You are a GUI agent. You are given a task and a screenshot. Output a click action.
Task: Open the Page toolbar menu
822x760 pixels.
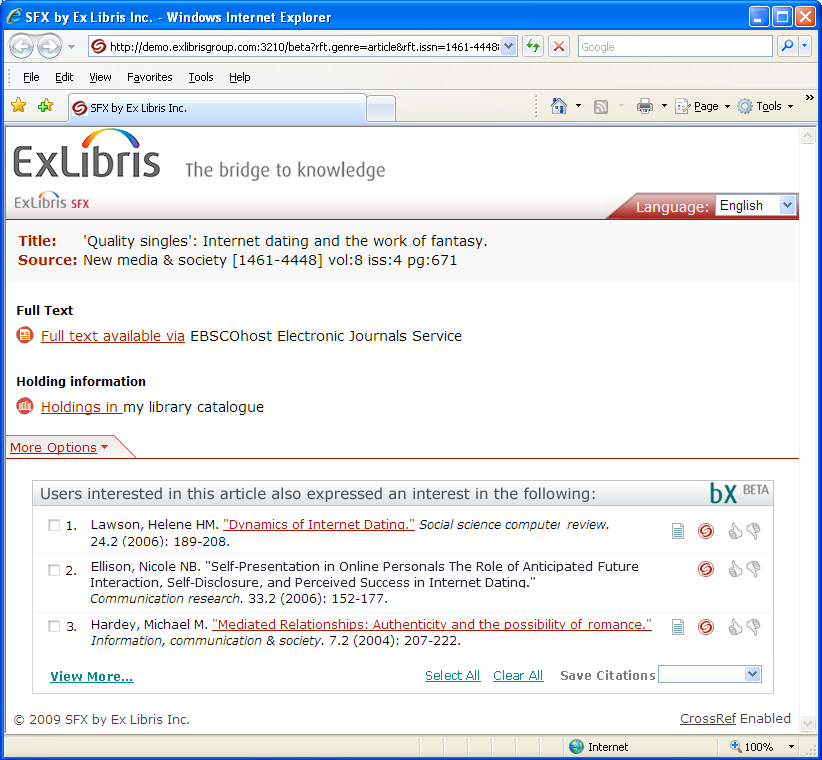pos(702,106)
